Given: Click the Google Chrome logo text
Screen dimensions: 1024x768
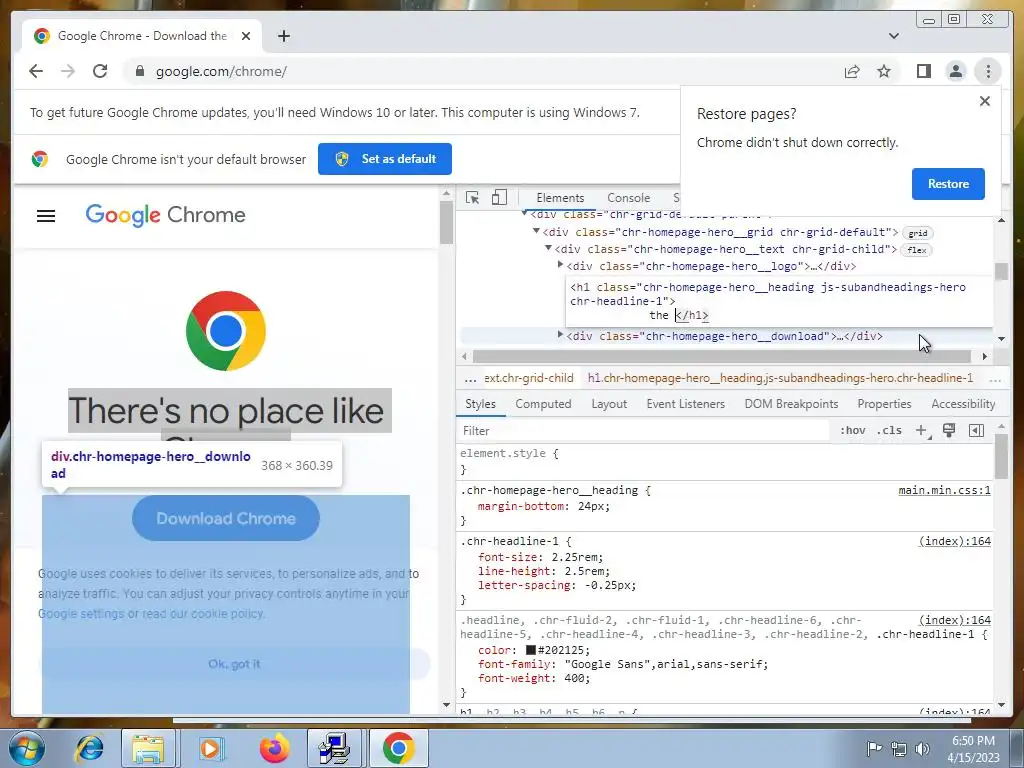Looking at the screenshot, I should [165, 215].
